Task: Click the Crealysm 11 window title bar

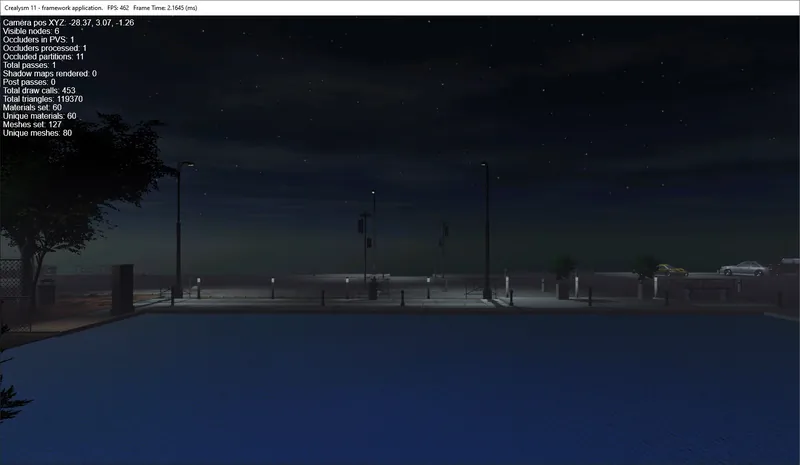Action: click(400, 8)
